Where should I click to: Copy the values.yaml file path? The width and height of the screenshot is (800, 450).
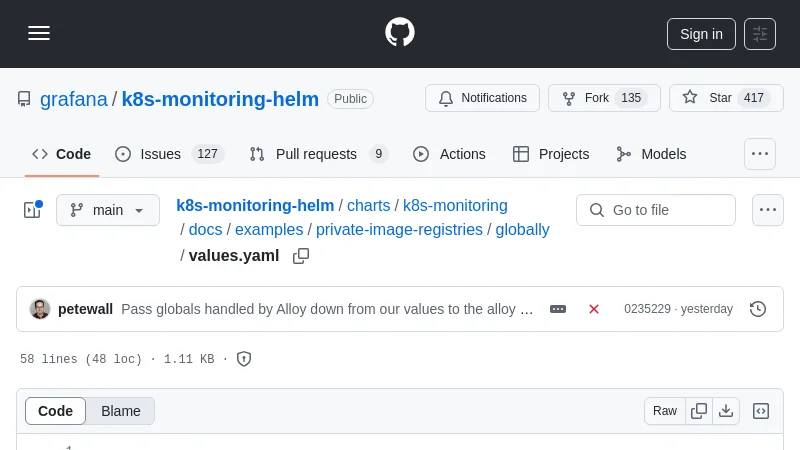click(x=301, y=256)
